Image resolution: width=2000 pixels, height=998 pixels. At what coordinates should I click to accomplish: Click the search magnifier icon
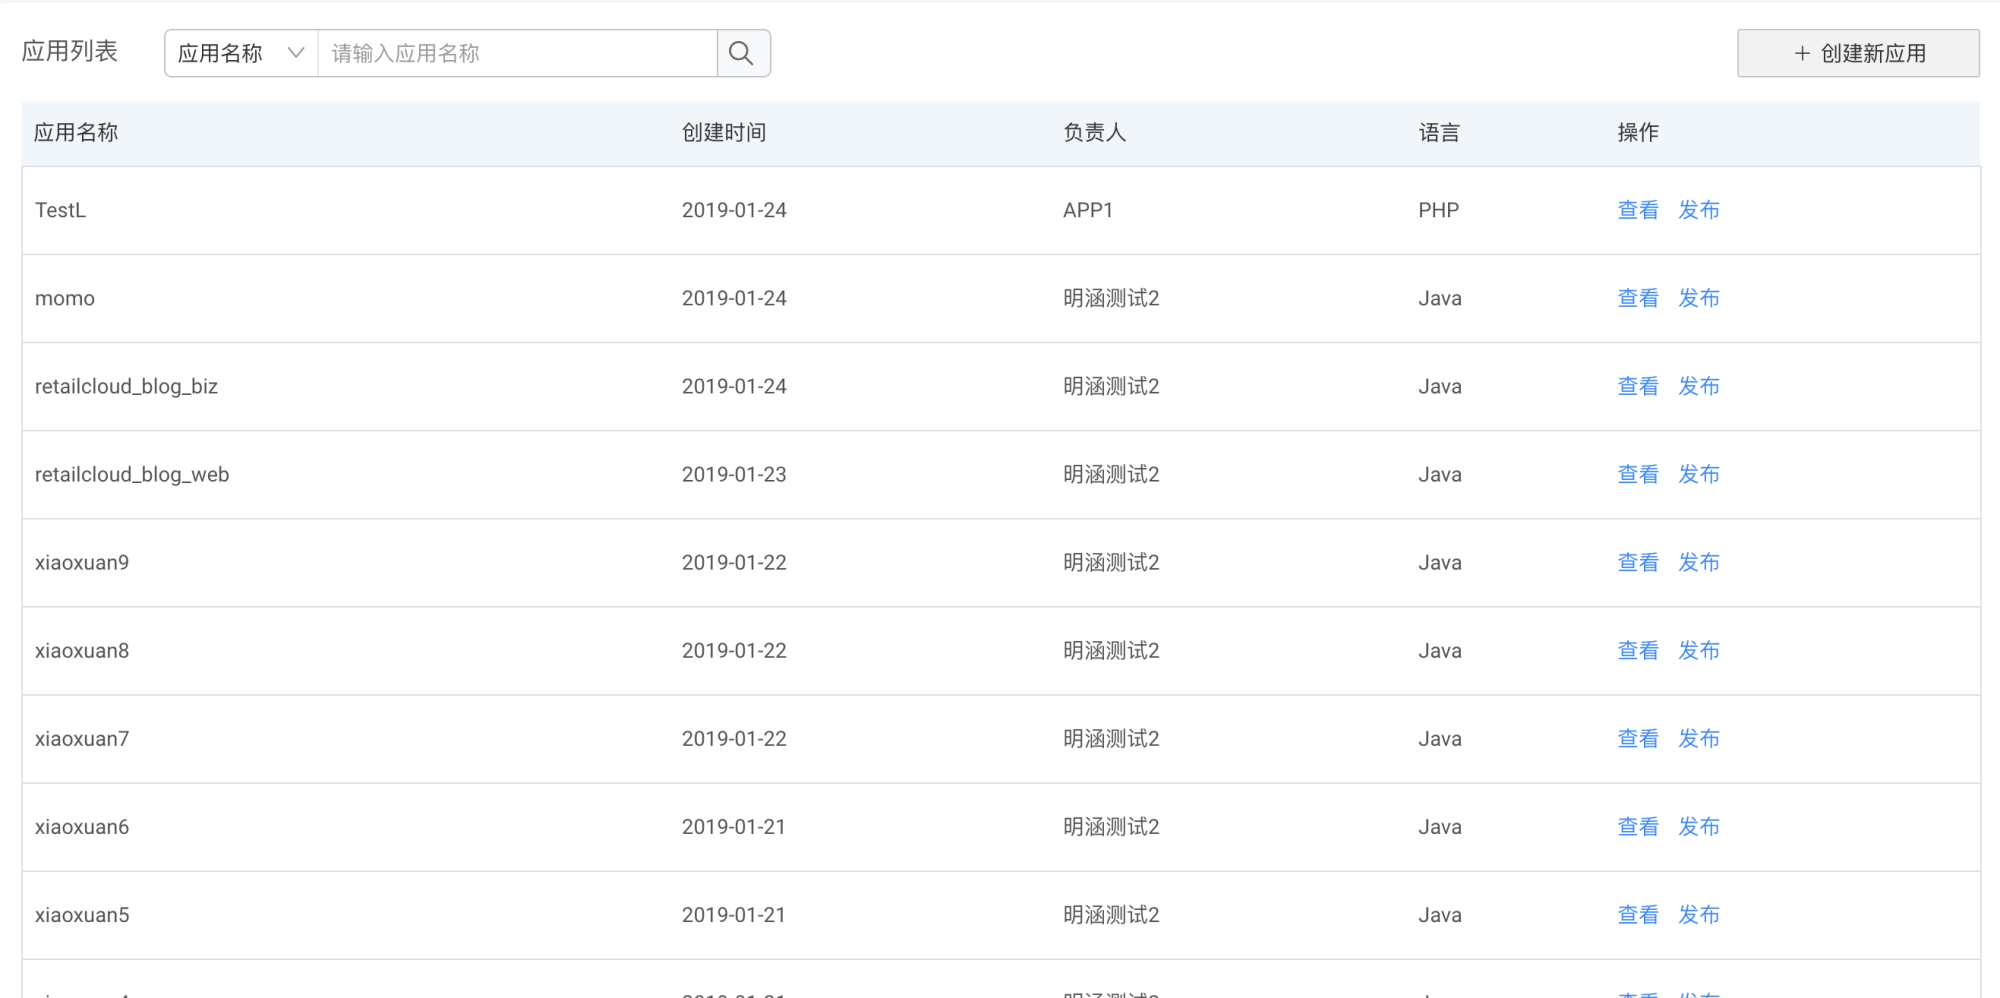pyautogui.click(x=742, y=53)
